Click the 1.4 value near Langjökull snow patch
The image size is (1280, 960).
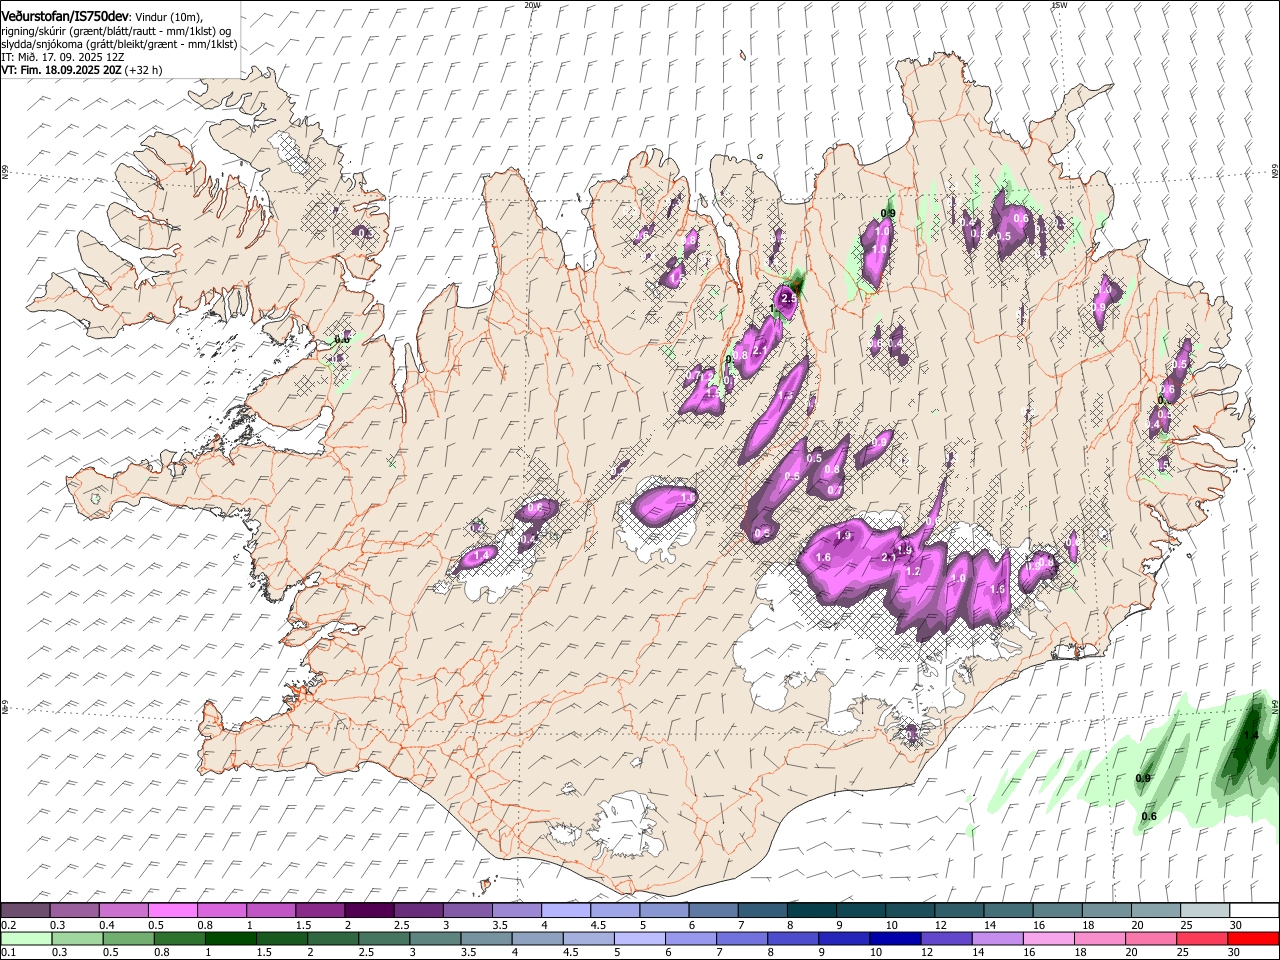(x=482, y=555)
